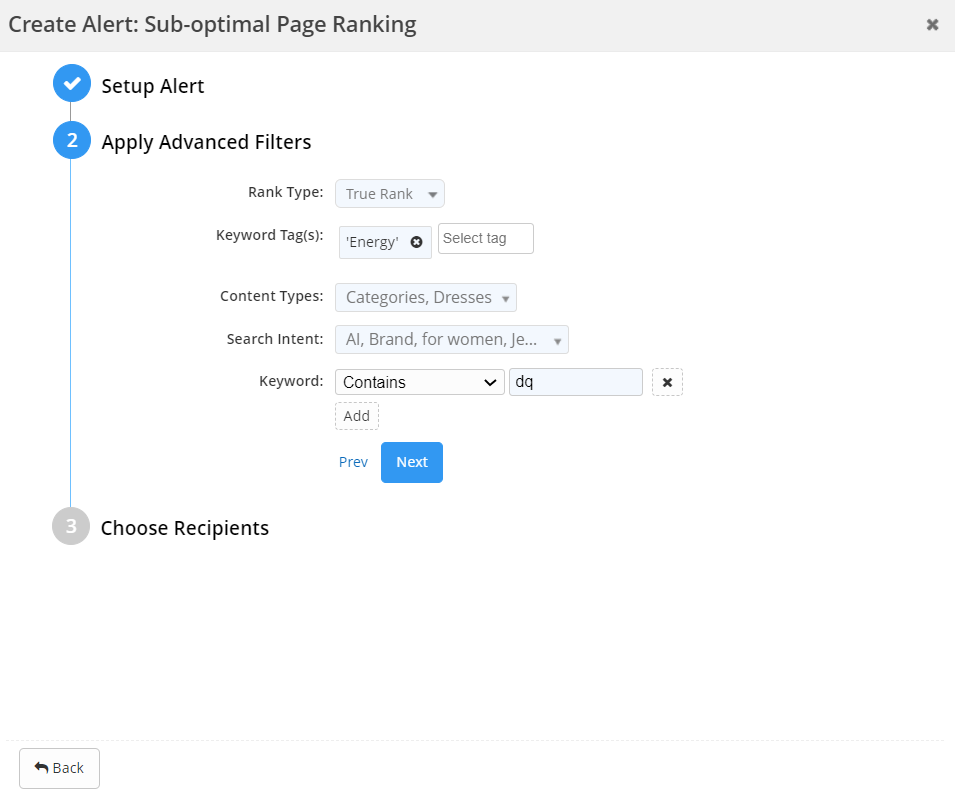Remove the 'Energy' keyword tag
Screen dimensions: 955x794
pos(416,242)
